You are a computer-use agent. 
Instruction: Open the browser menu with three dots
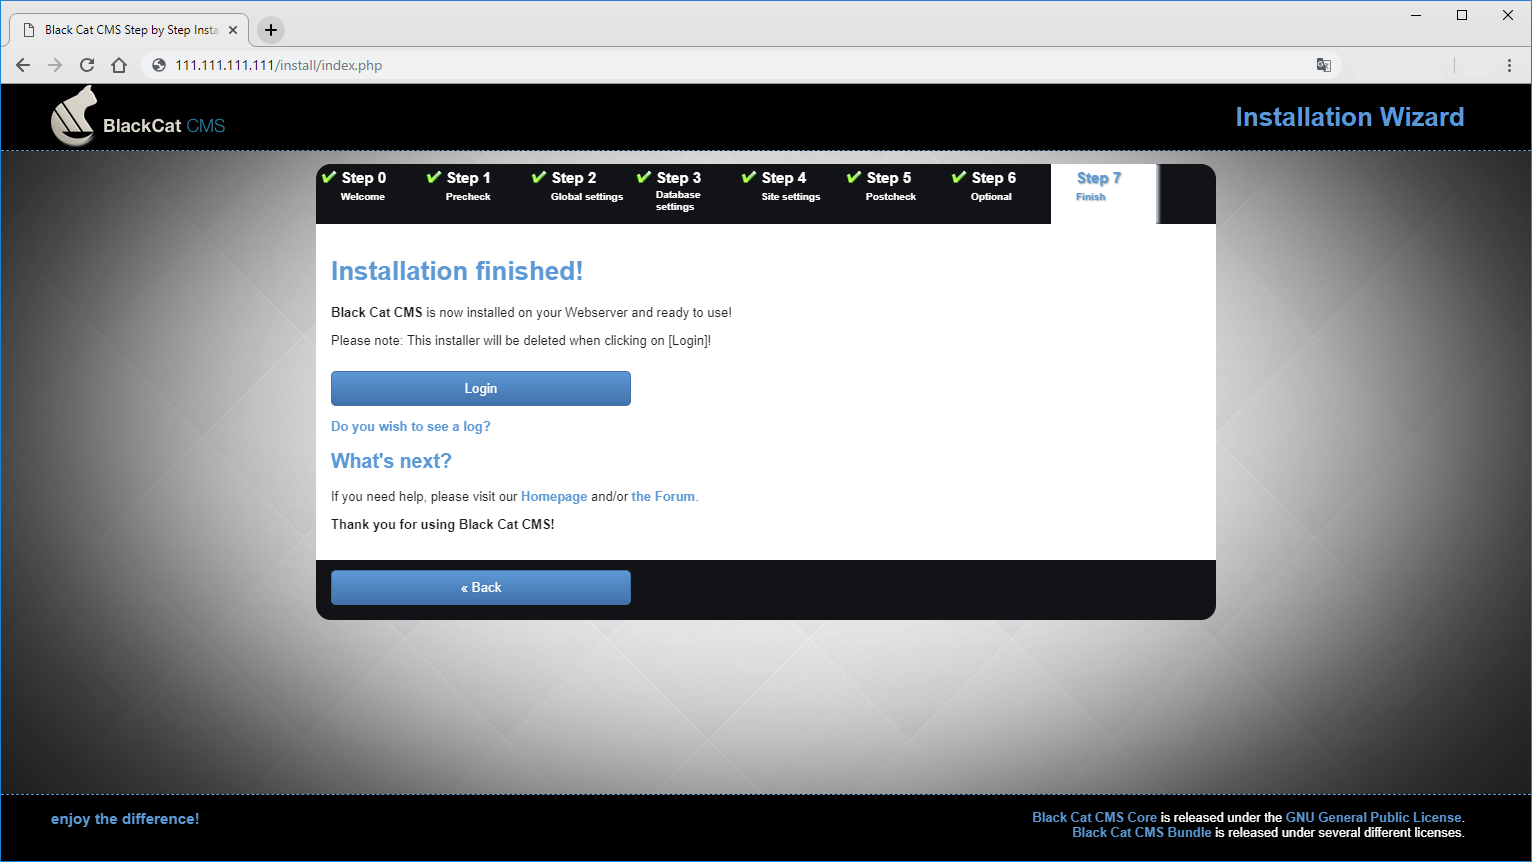[1510, 65]
